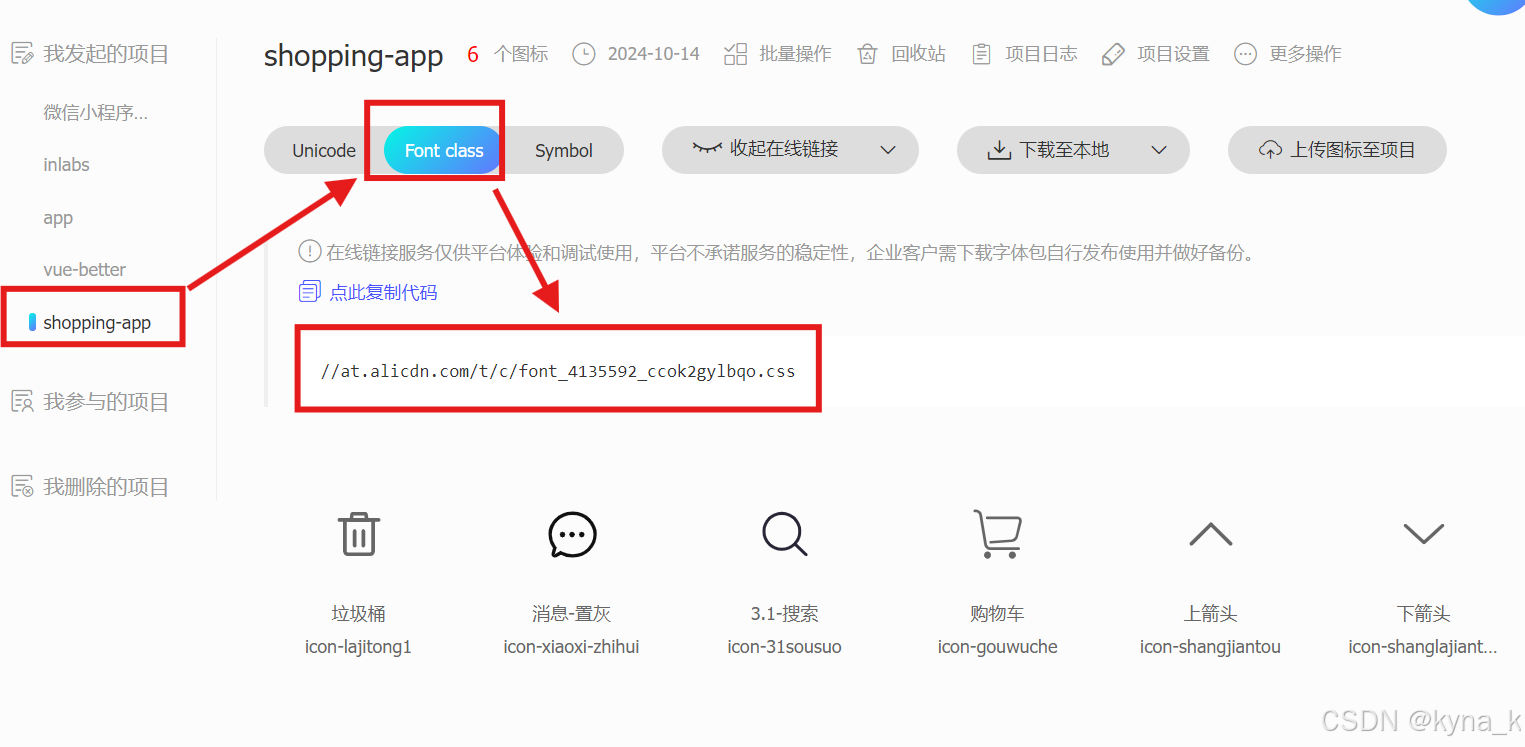Expand the 下载至本地 dropdown chevron
The image size is (1525, 747).
(x=1159, y=150)
